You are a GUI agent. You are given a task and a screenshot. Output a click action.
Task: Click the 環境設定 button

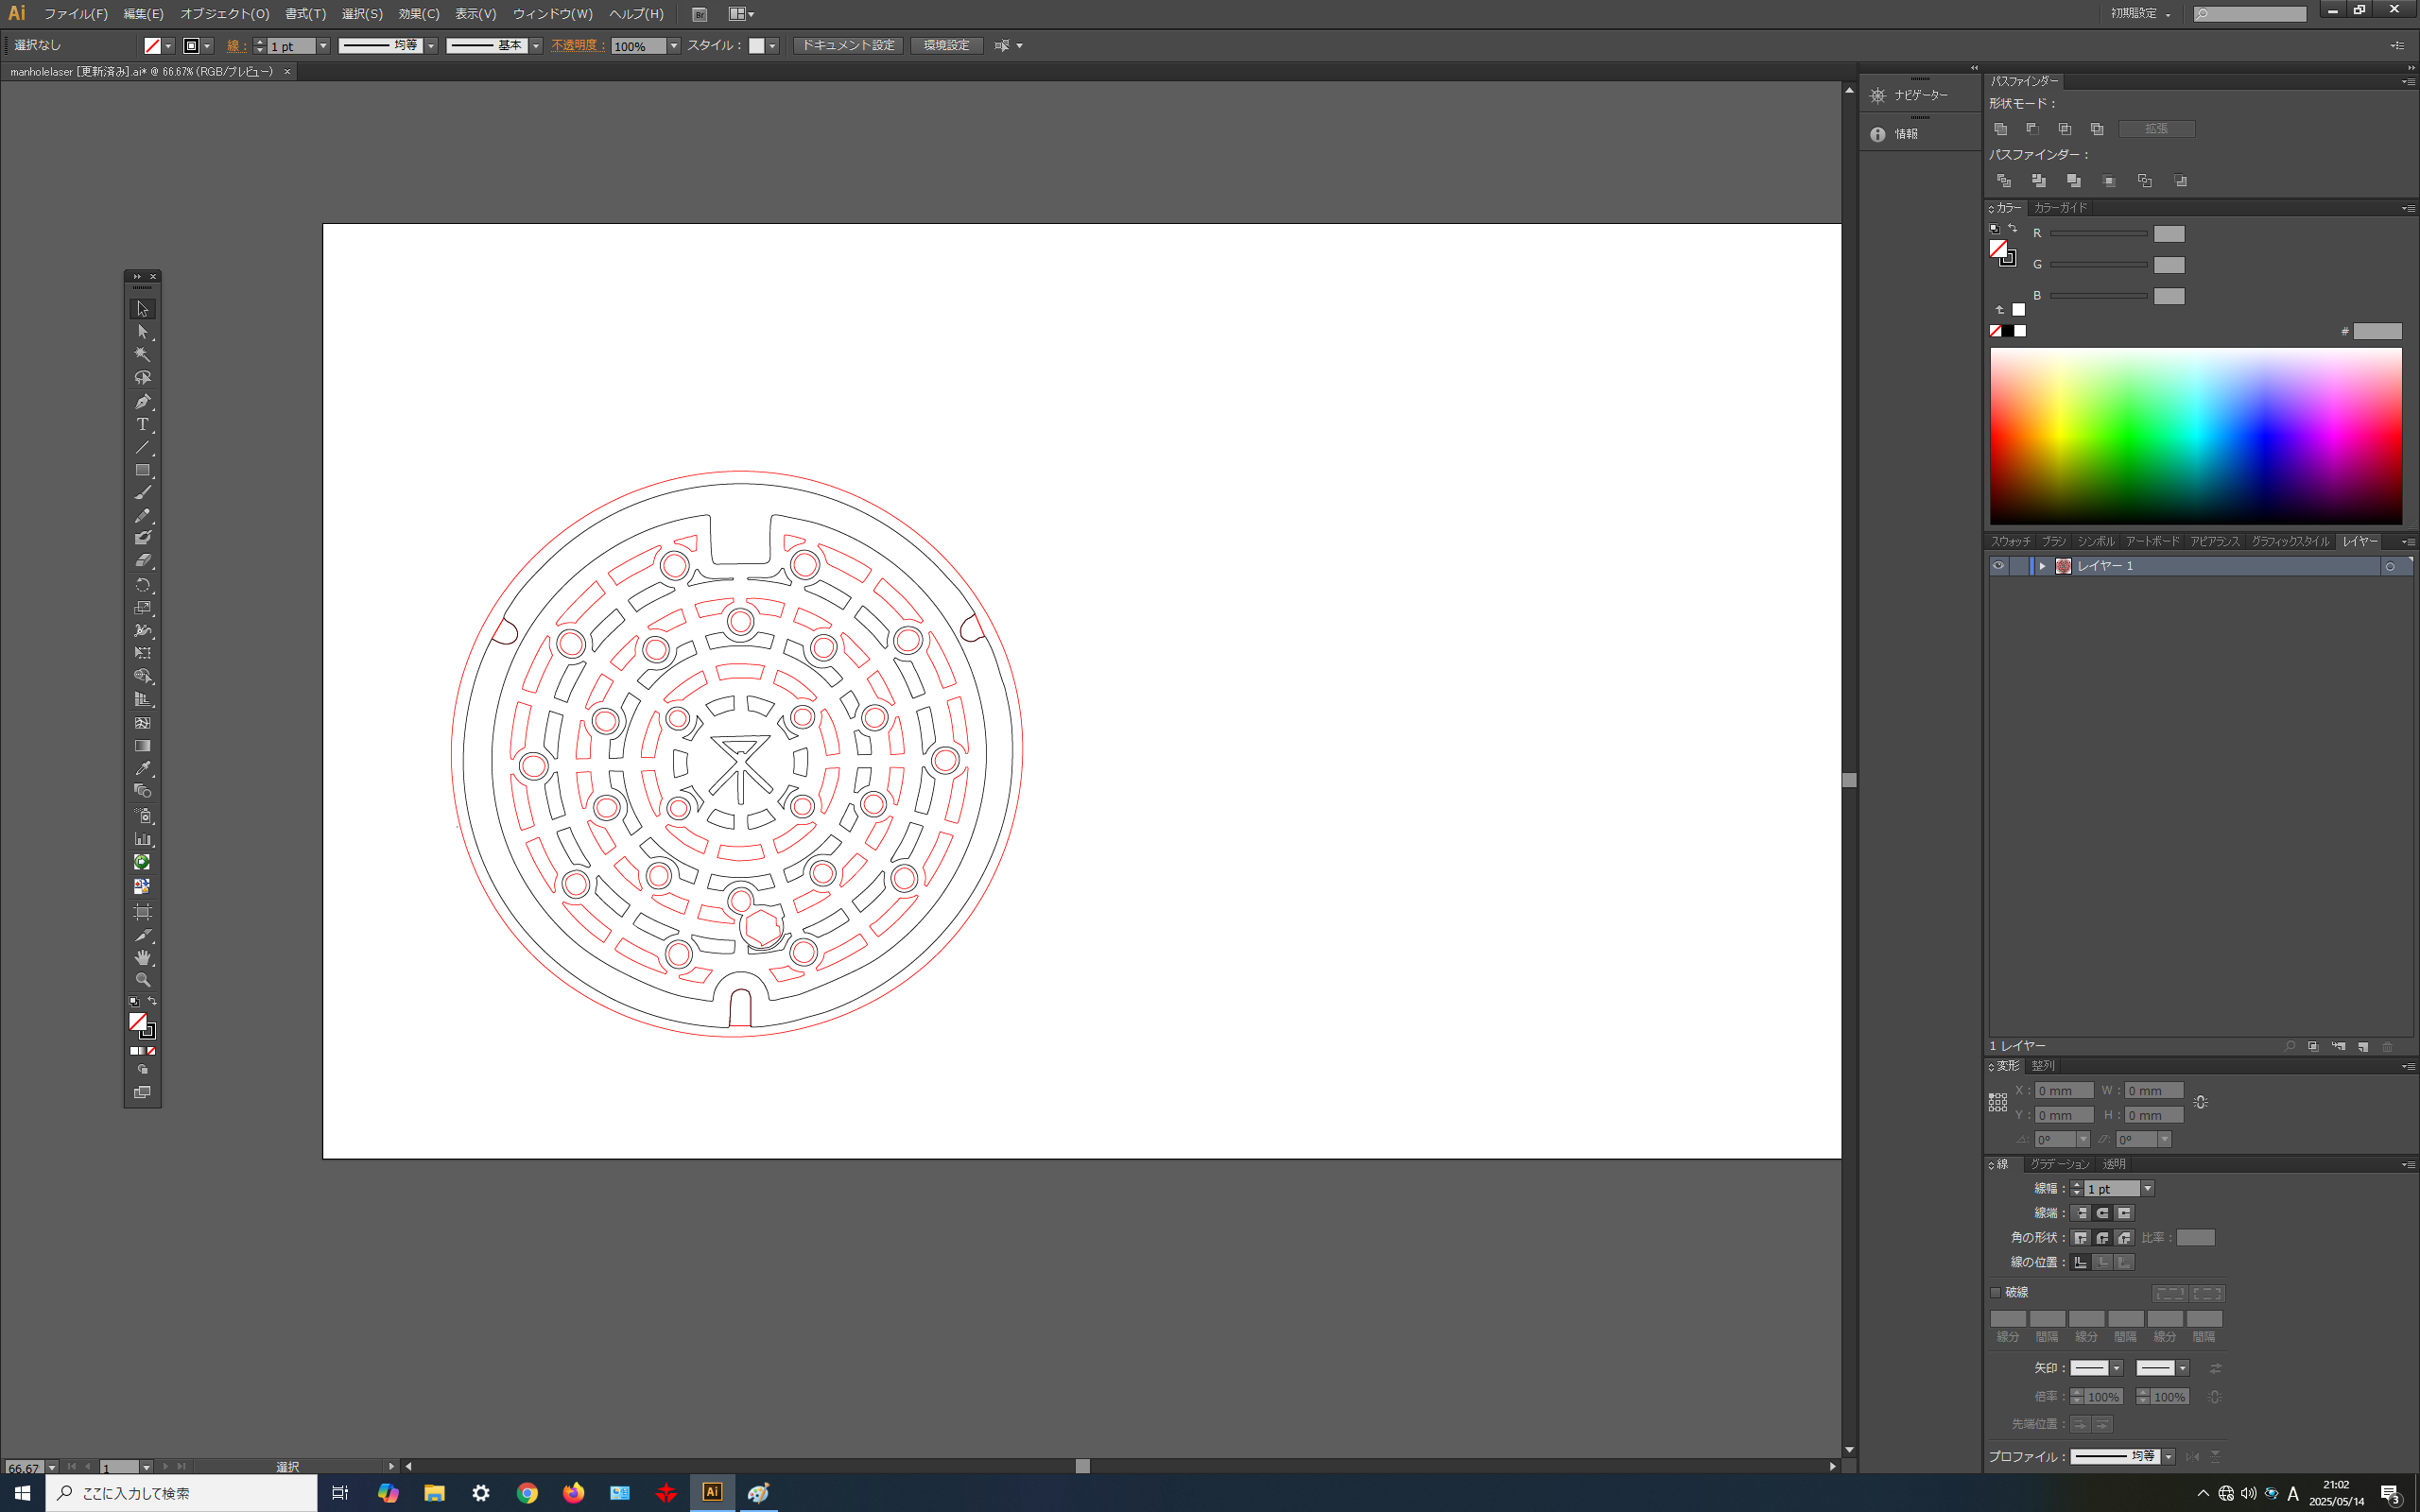coord(946,46)
